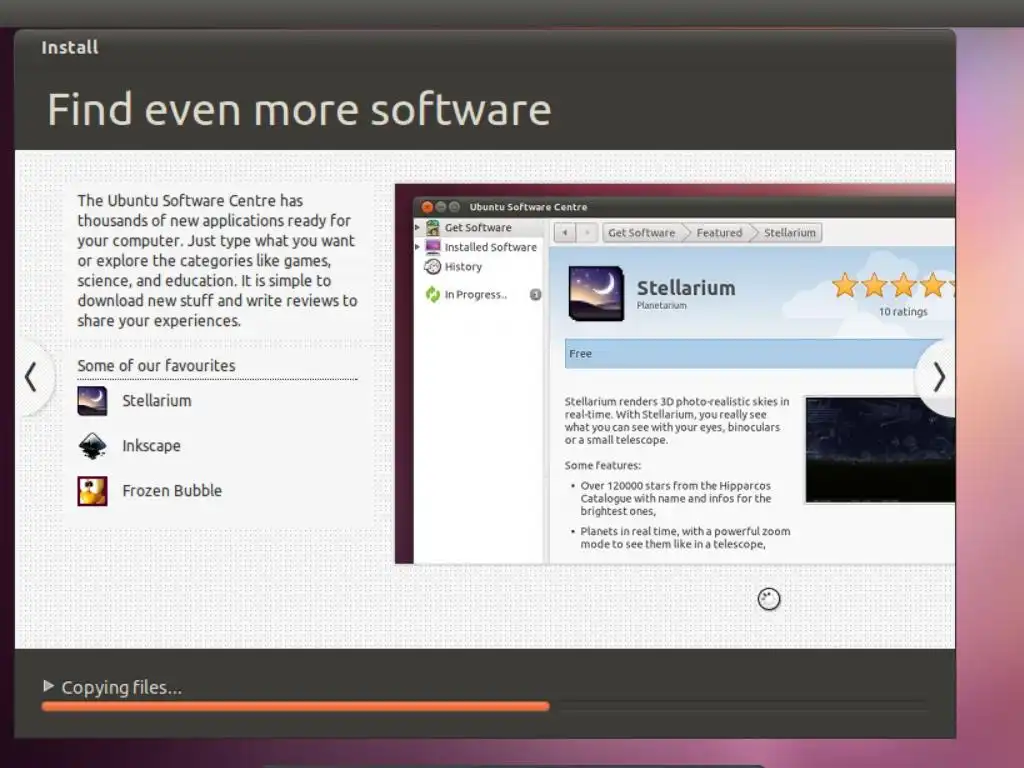Click the In Progress green arrows icon
This screenshot has width=1024, height=768.
pos(432,295)
